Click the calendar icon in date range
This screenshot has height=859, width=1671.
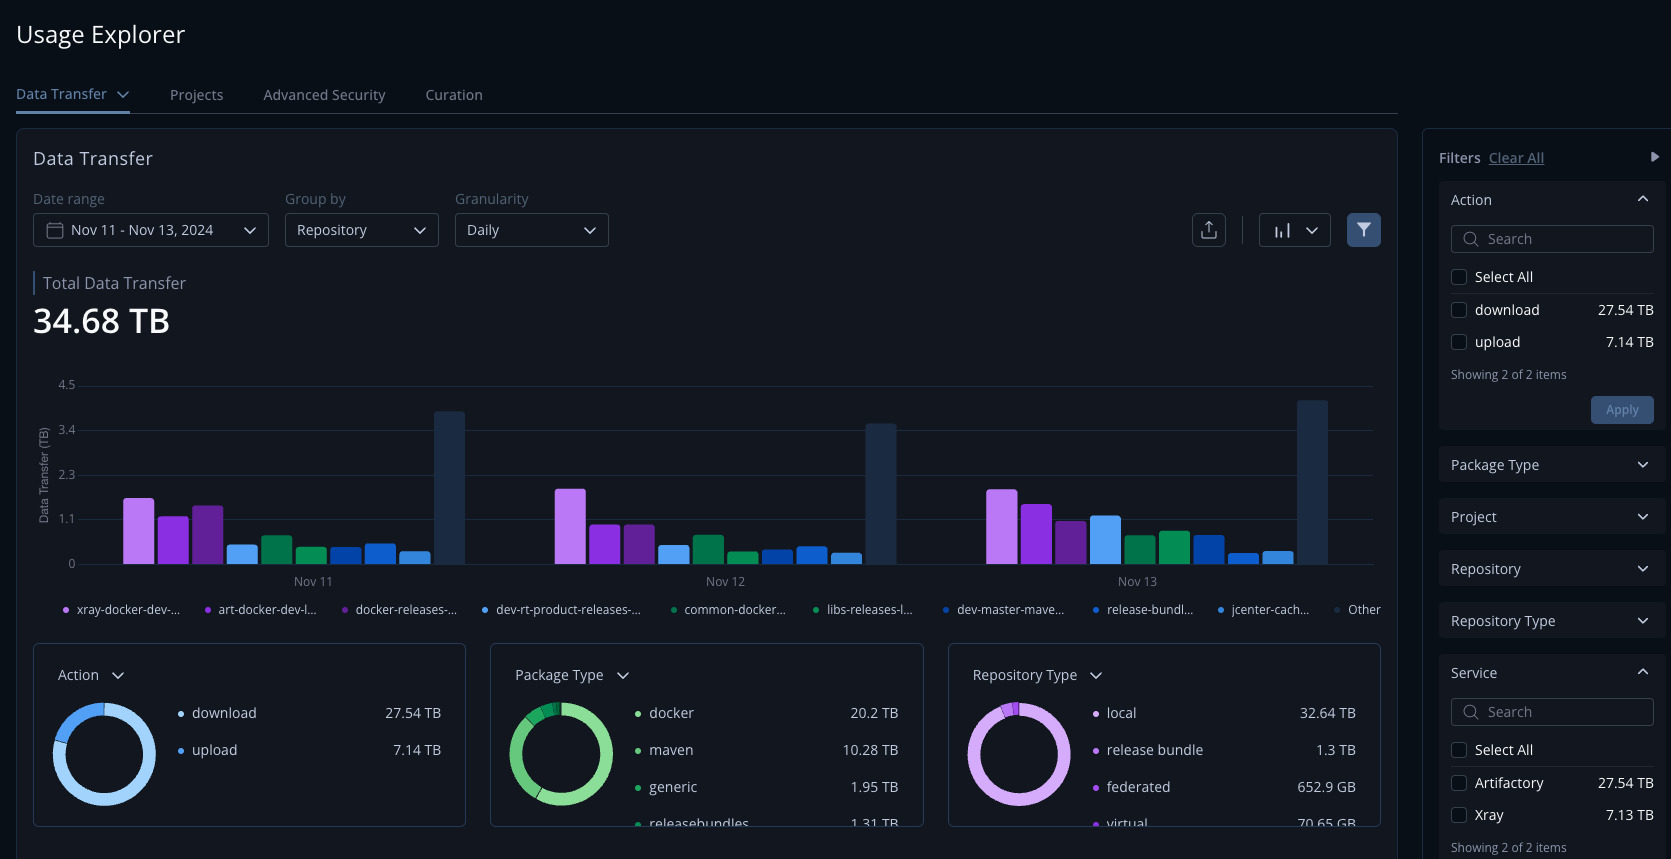[x=55, y=230]
